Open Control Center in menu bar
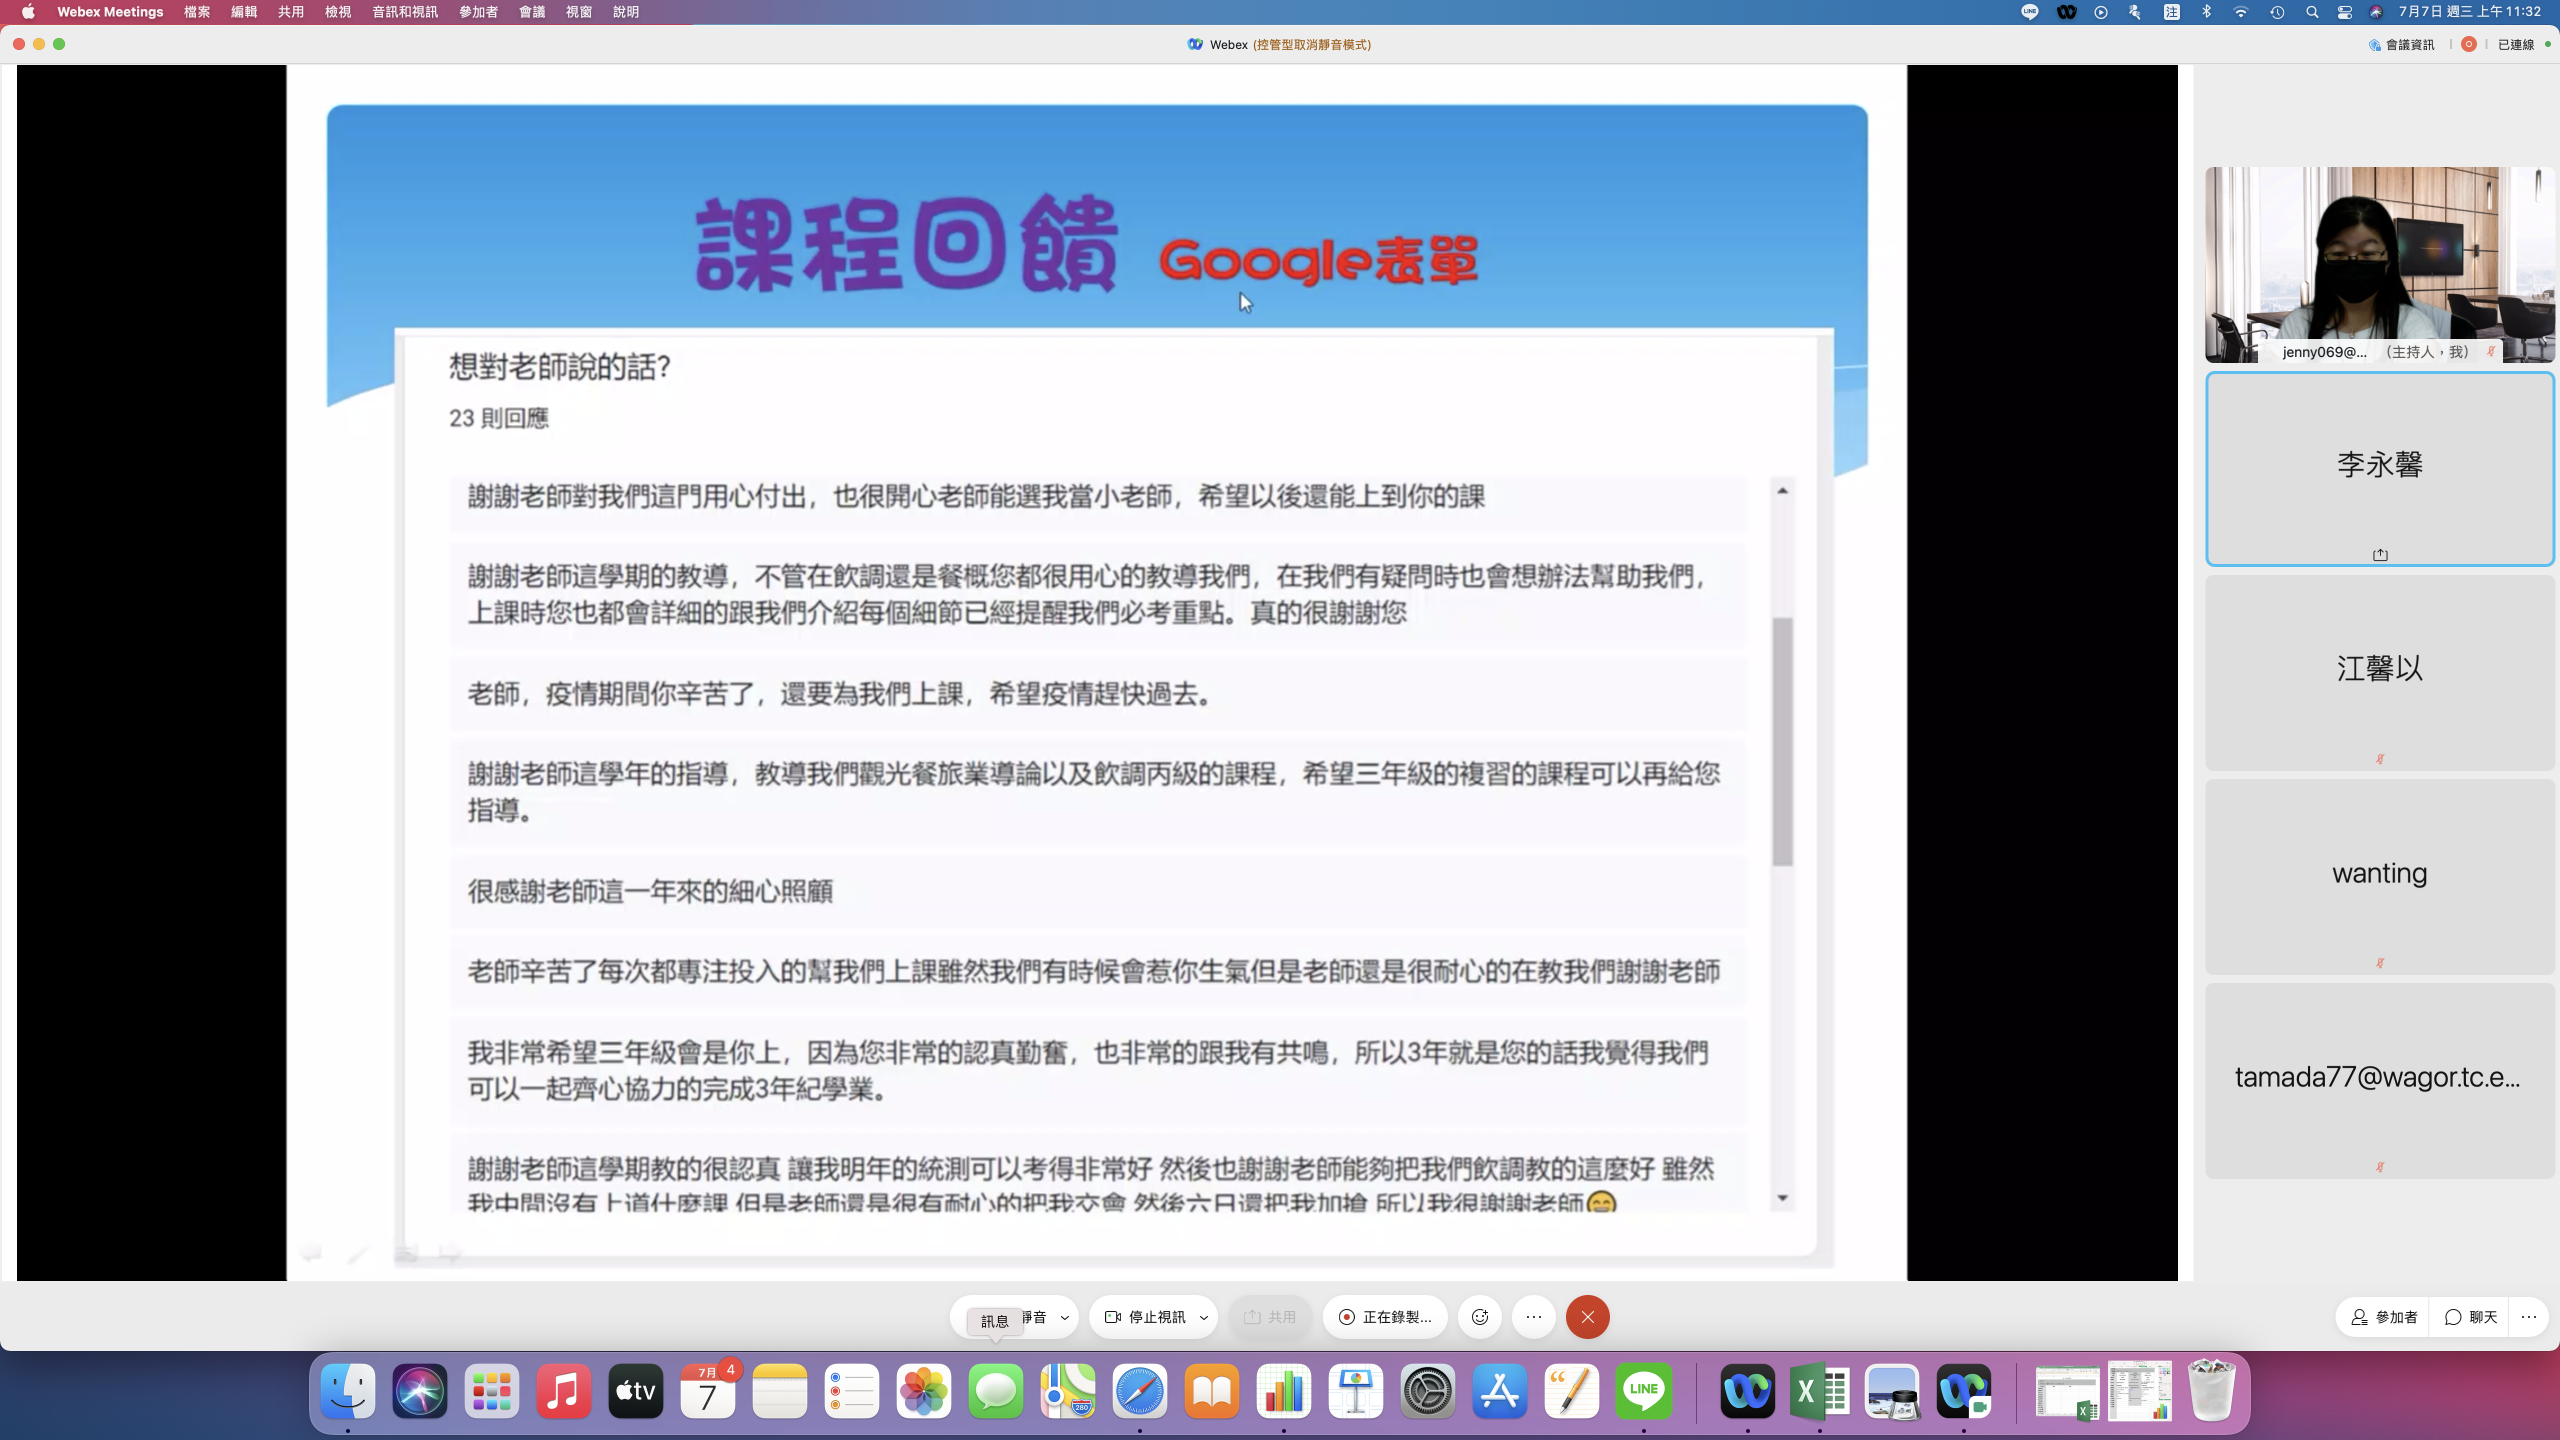The height and width of the screenshot is (1440, 2560). pyautogui.click(x=2345, y=12)
